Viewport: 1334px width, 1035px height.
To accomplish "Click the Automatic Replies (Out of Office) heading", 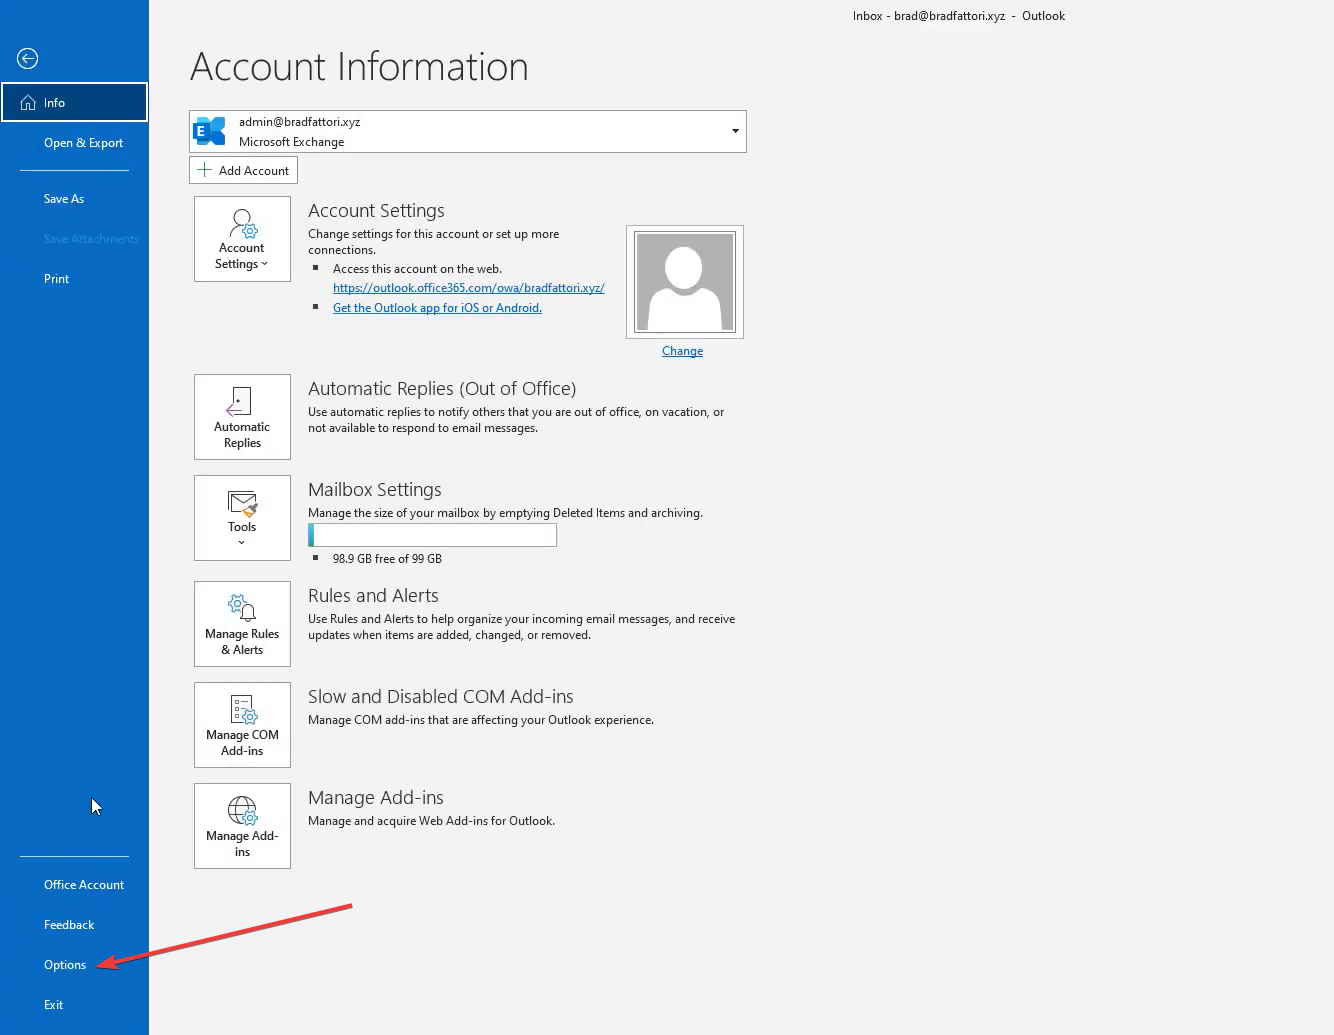I will (x=442, y=389).
